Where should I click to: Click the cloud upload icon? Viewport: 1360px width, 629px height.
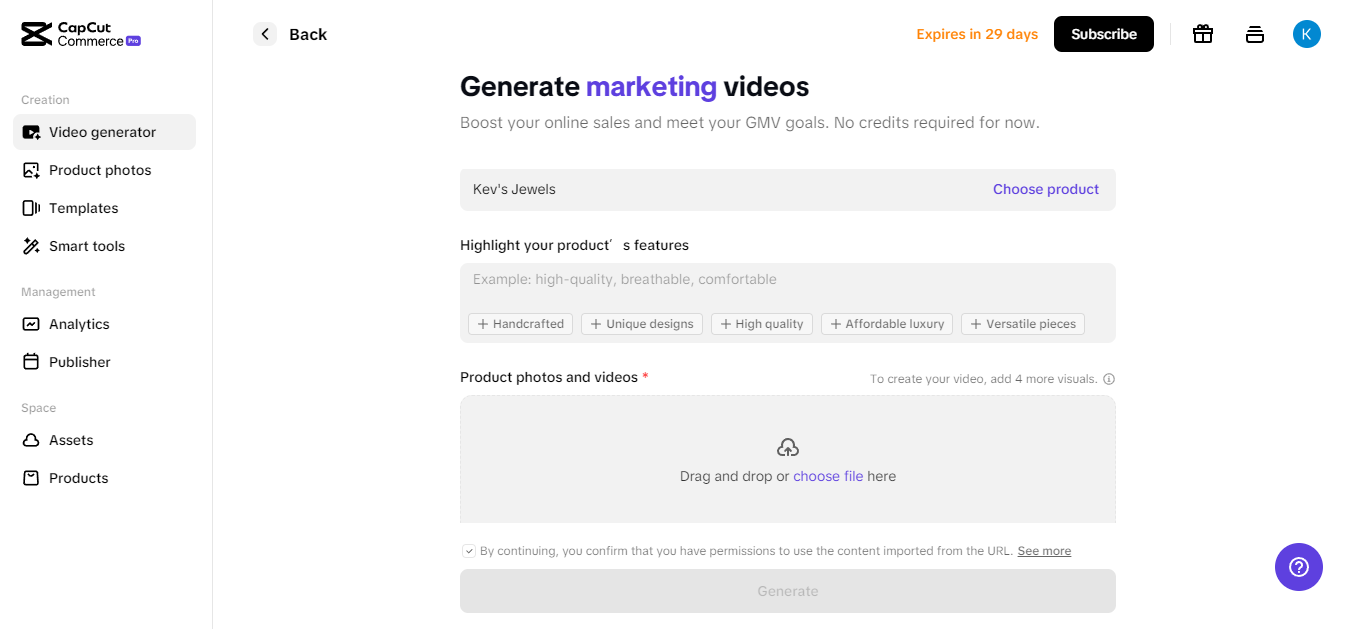click(788, 447)
